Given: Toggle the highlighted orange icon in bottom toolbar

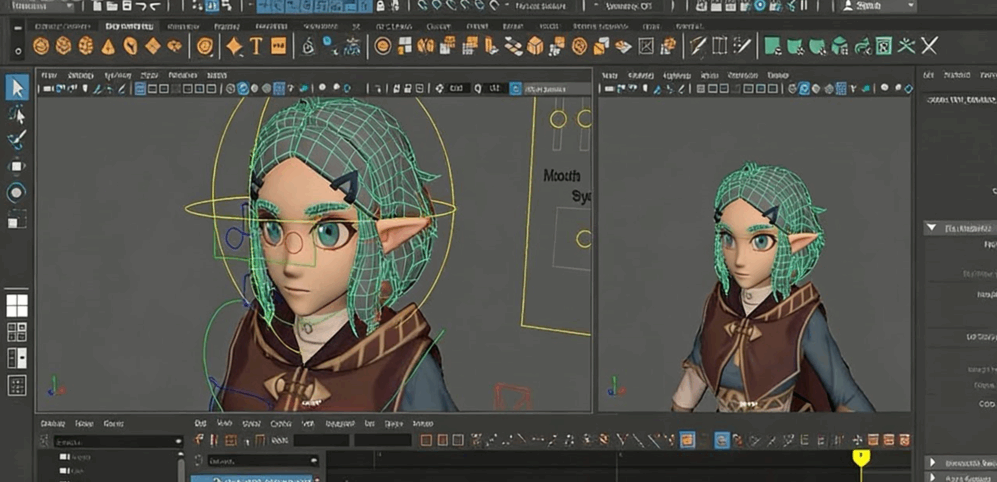Looking at the screenshot, I should 688,440.
